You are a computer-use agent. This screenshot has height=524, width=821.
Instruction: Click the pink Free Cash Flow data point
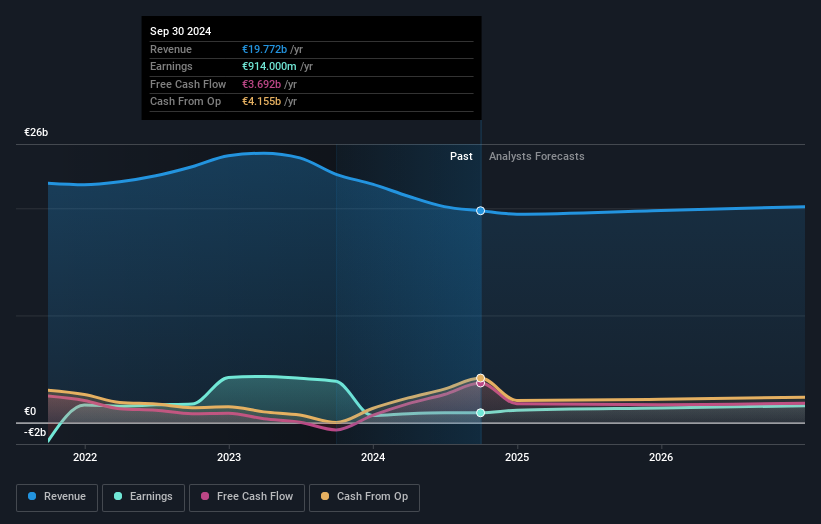coord(480,384)
